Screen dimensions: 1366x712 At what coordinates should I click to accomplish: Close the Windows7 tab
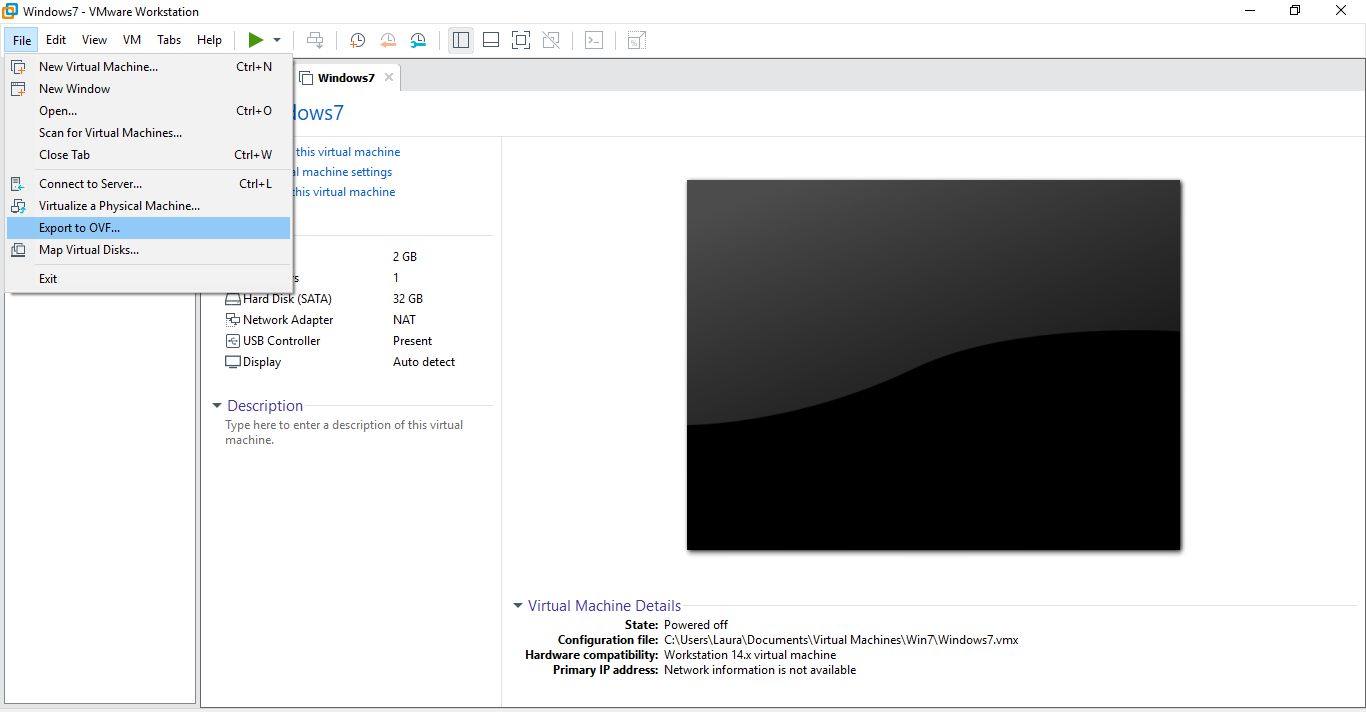(x=389, y=77)
